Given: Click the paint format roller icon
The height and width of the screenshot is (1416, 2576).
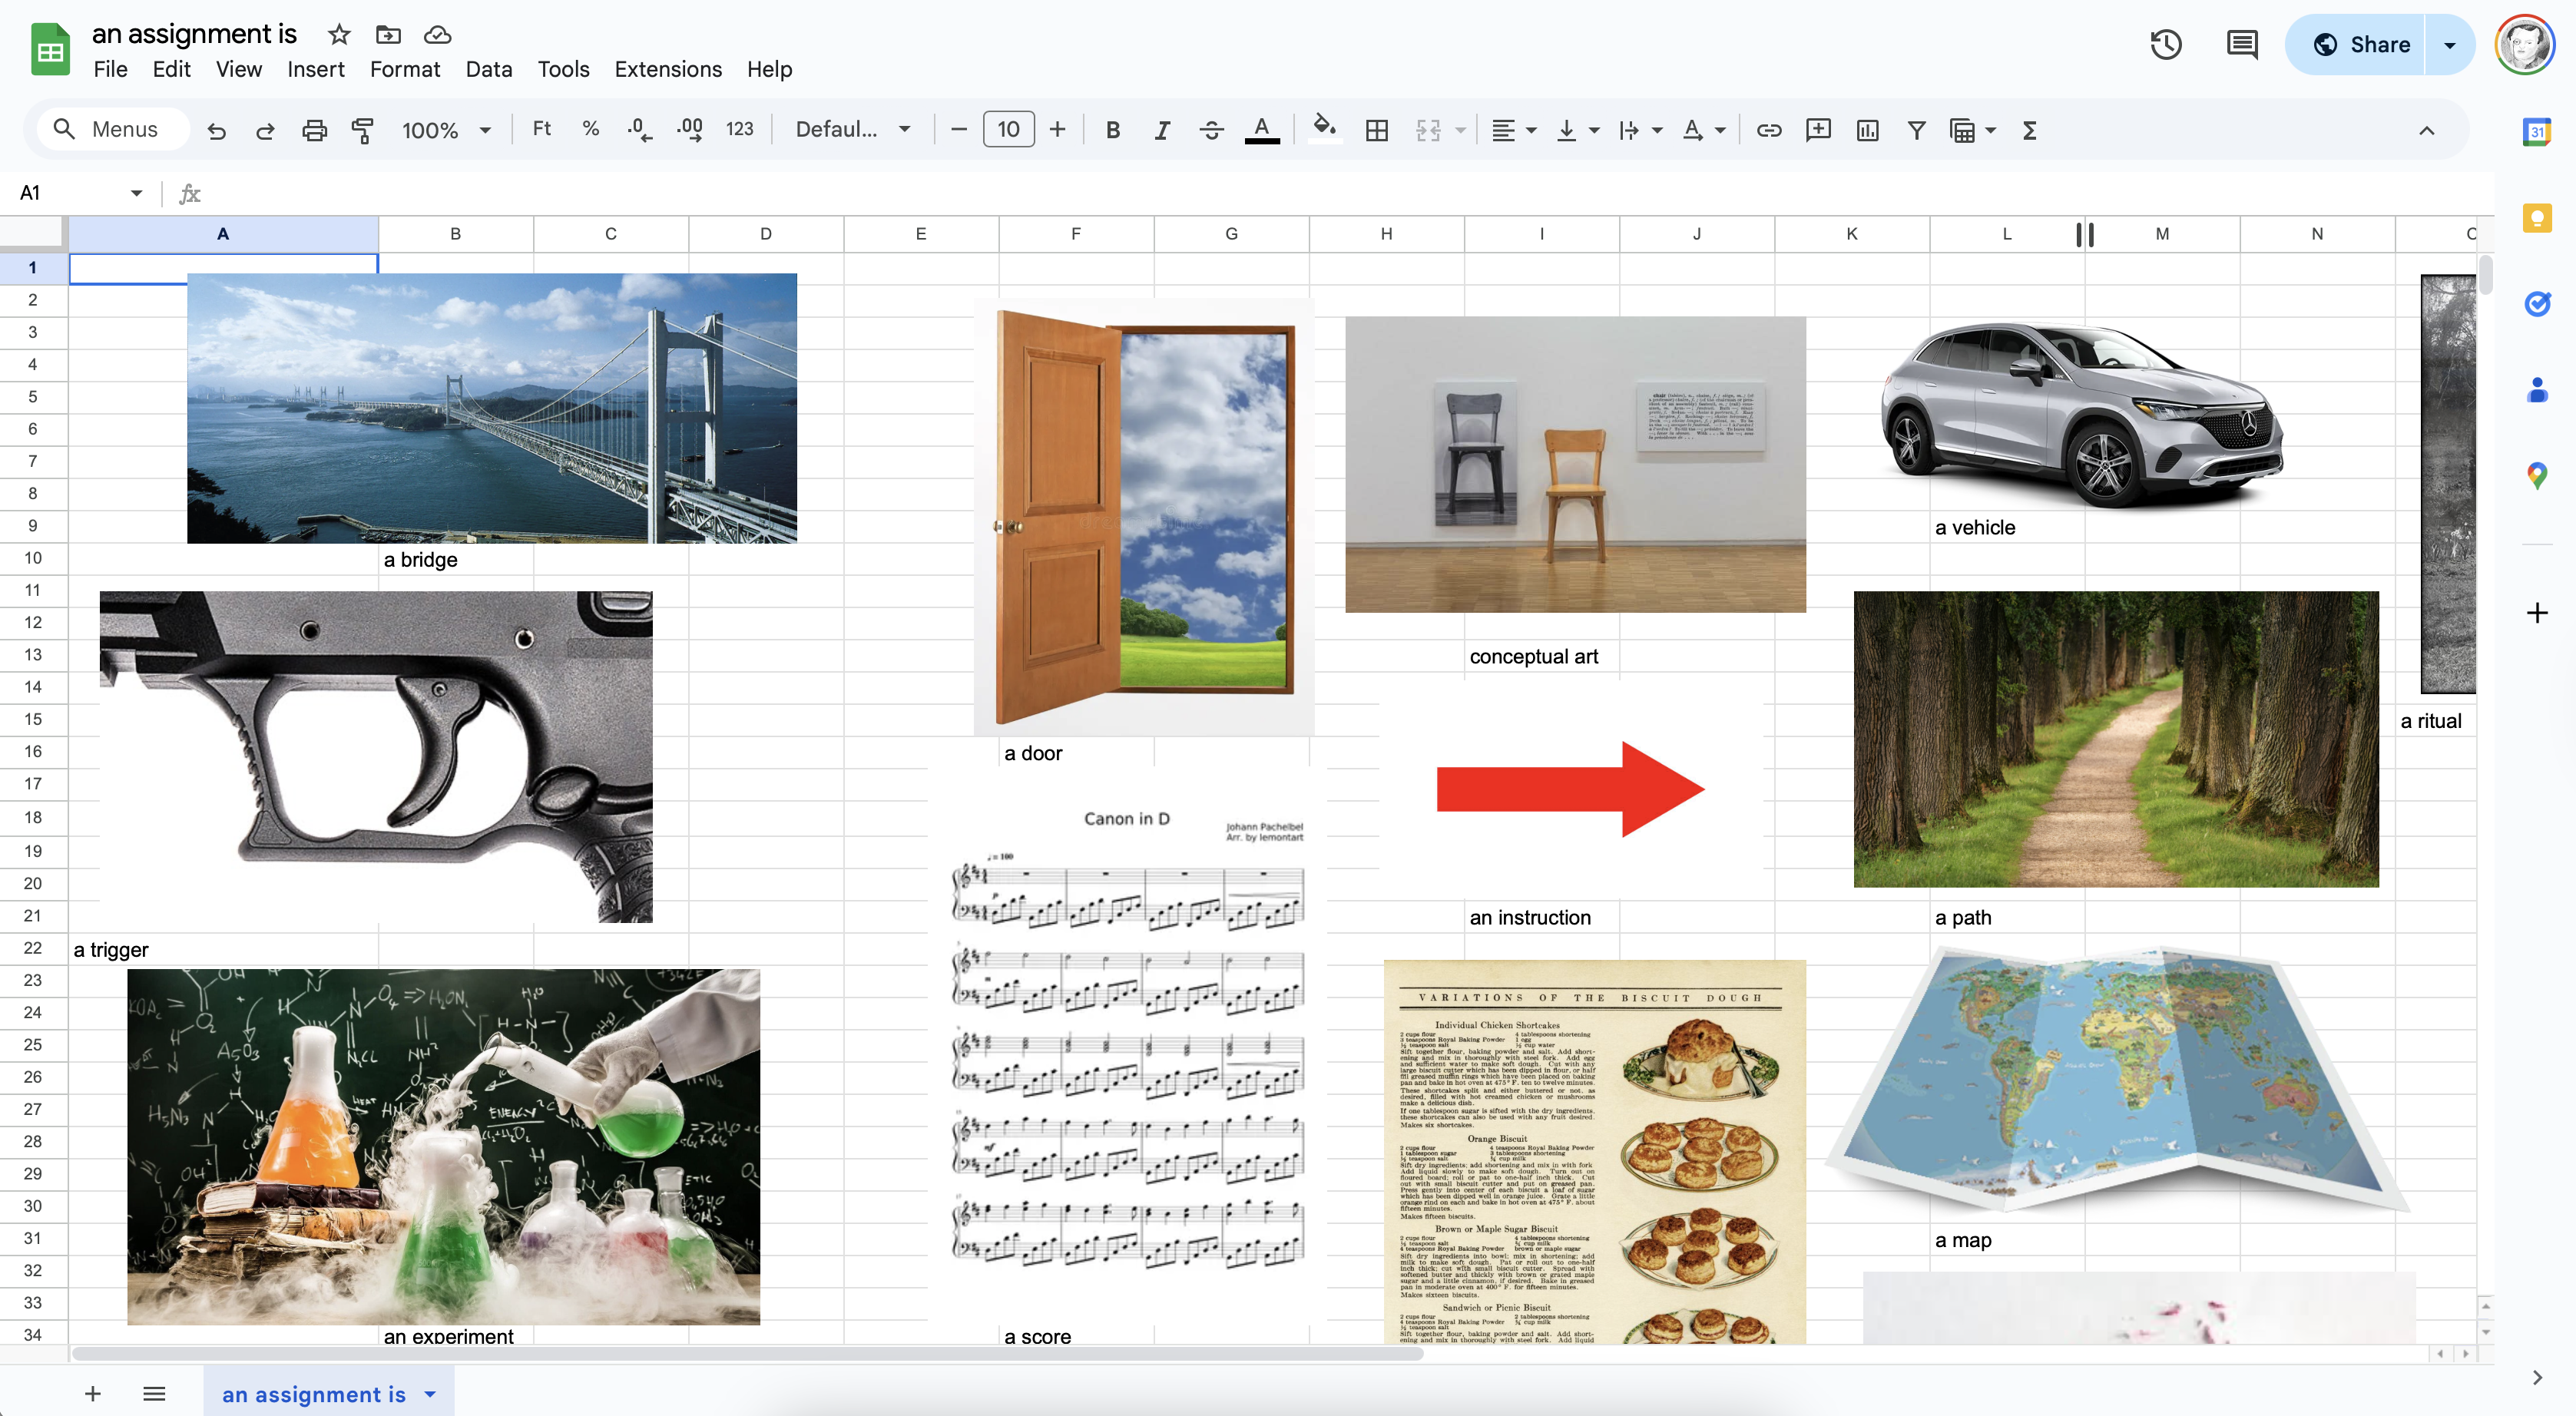Looking at the screenshot, I should [x=362, y=130].
